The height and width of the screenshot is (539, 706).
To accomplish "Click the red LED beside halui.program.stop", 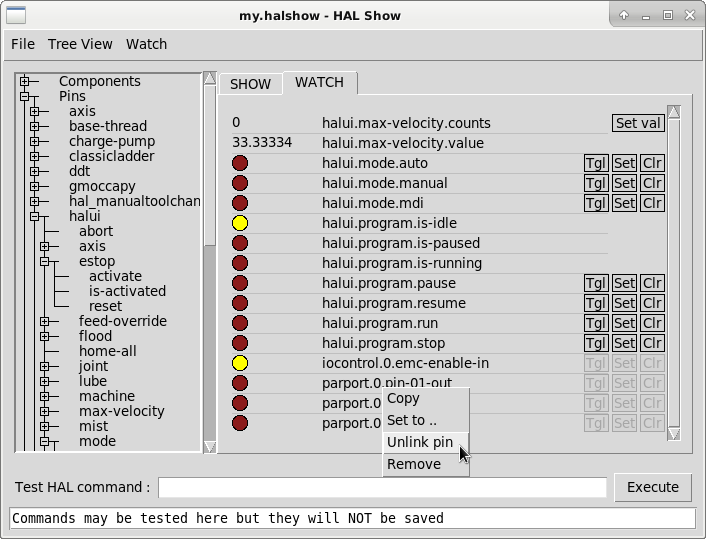I will pyautogui.click(x=240, y=343).
